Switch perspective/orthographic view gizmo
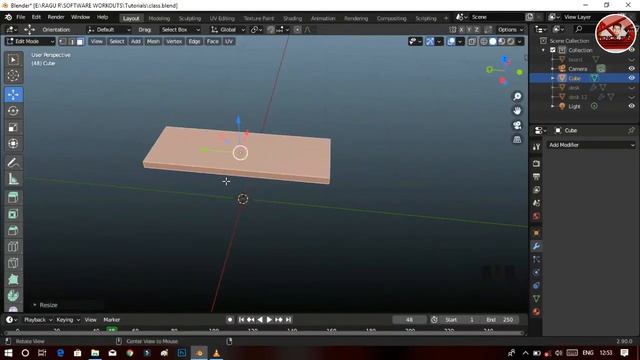 [x=517, y=139]
